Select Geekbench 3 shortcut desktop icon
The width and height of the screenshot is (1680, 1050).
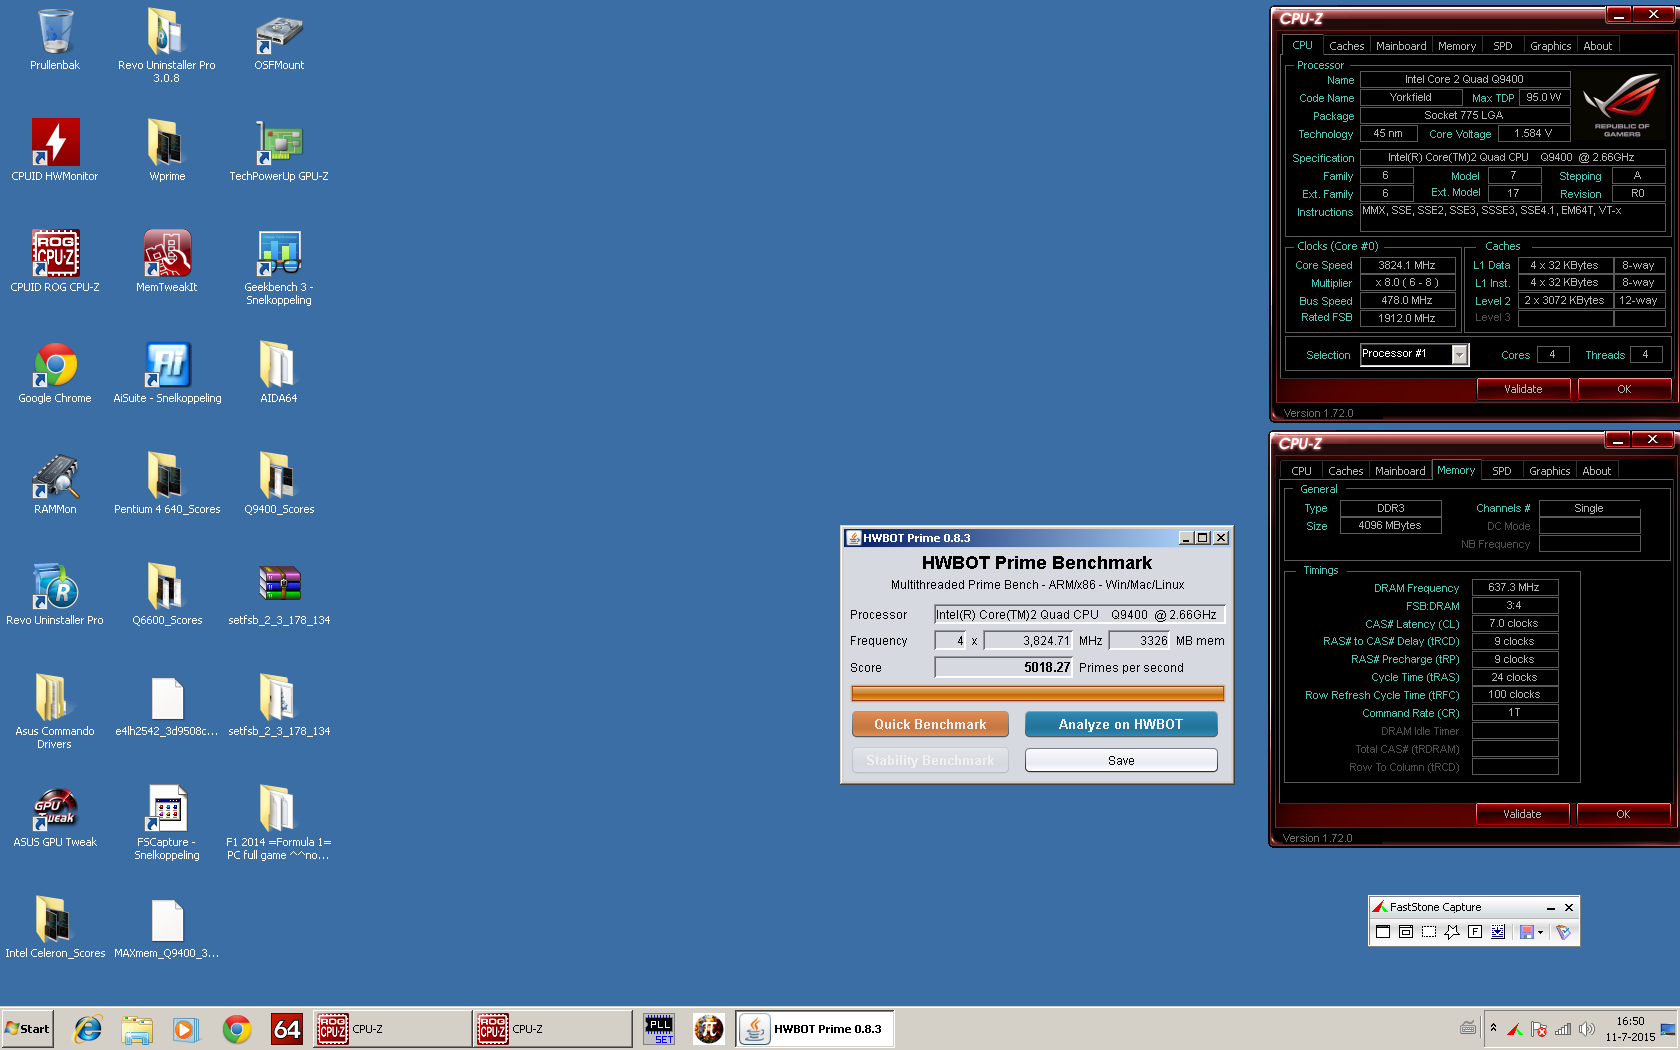pos(279,267)
